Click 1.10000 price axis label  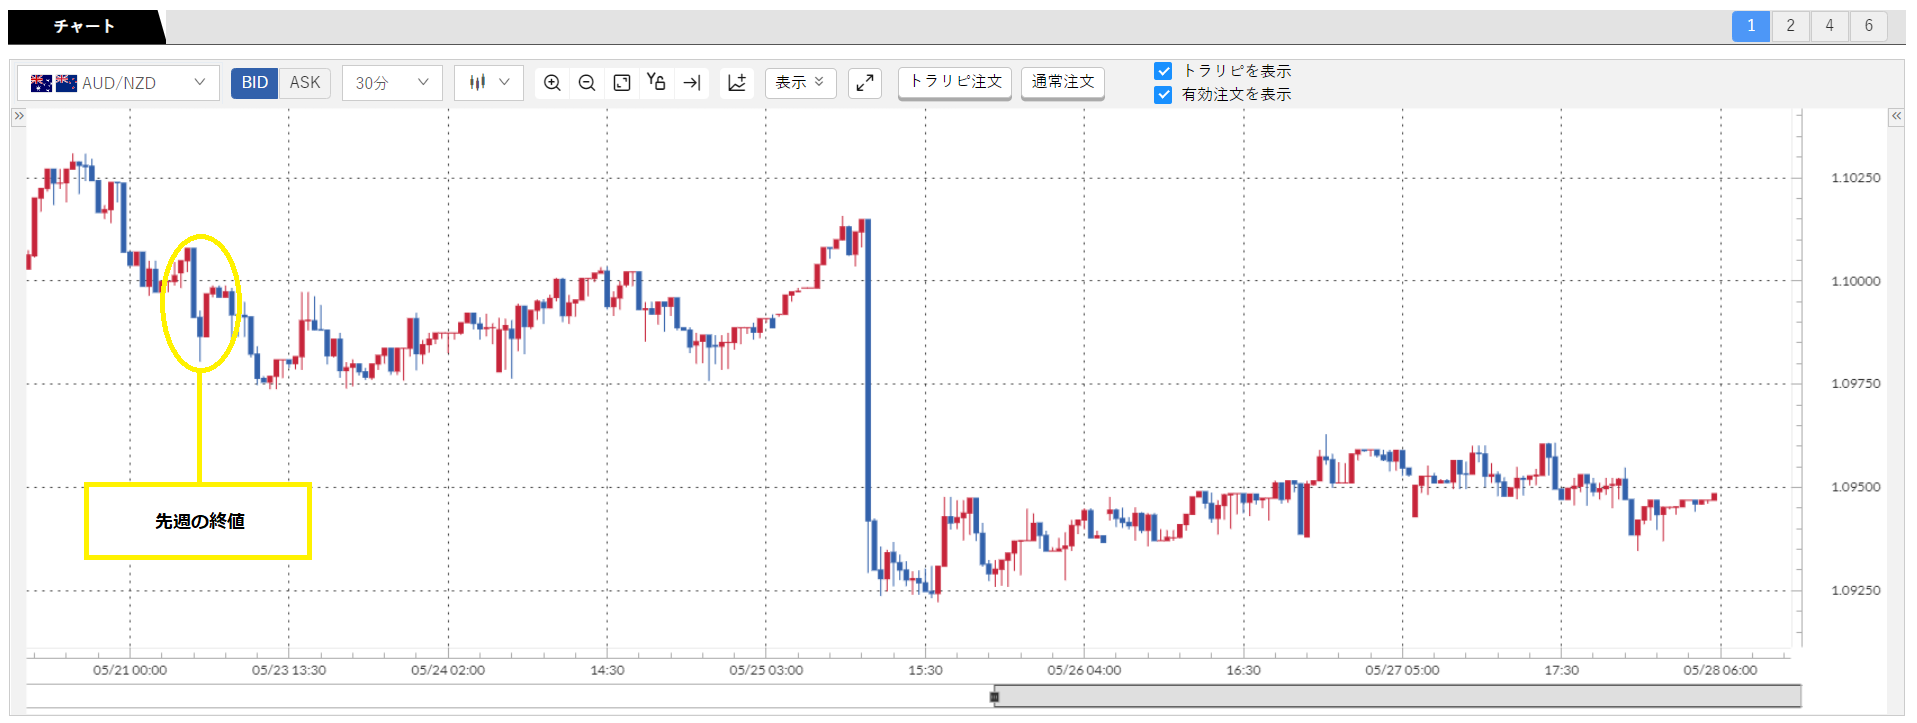click(1855, 281)
